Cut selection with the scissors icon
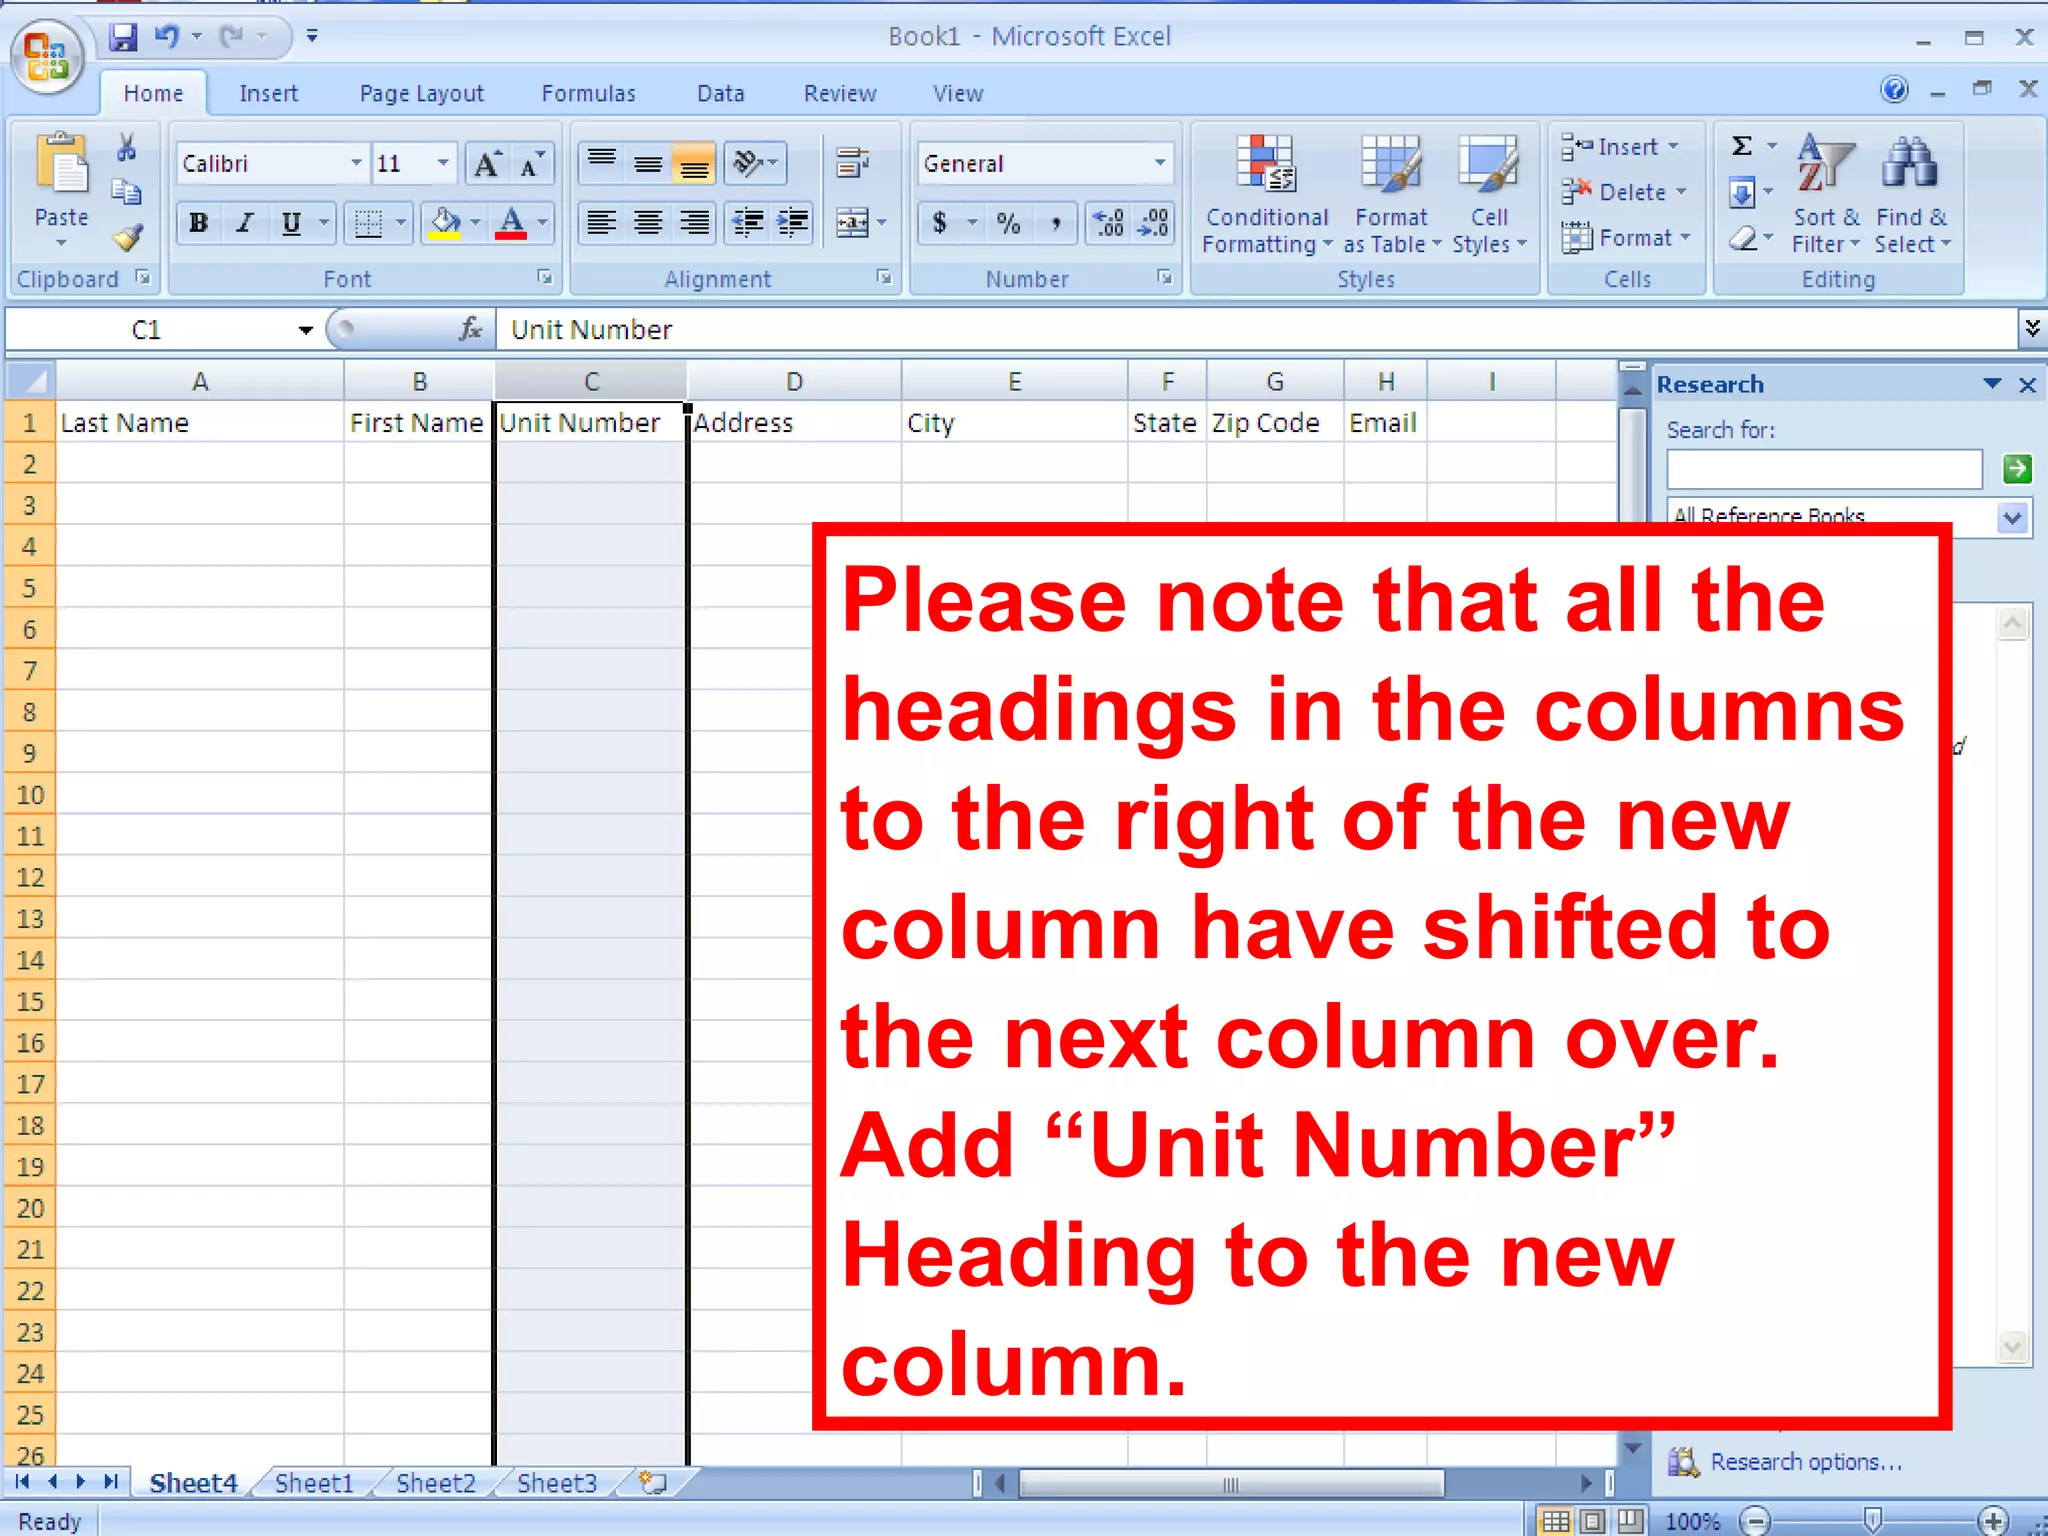The width and height of the screenshot is (2048, 1536). pos(126,148)
